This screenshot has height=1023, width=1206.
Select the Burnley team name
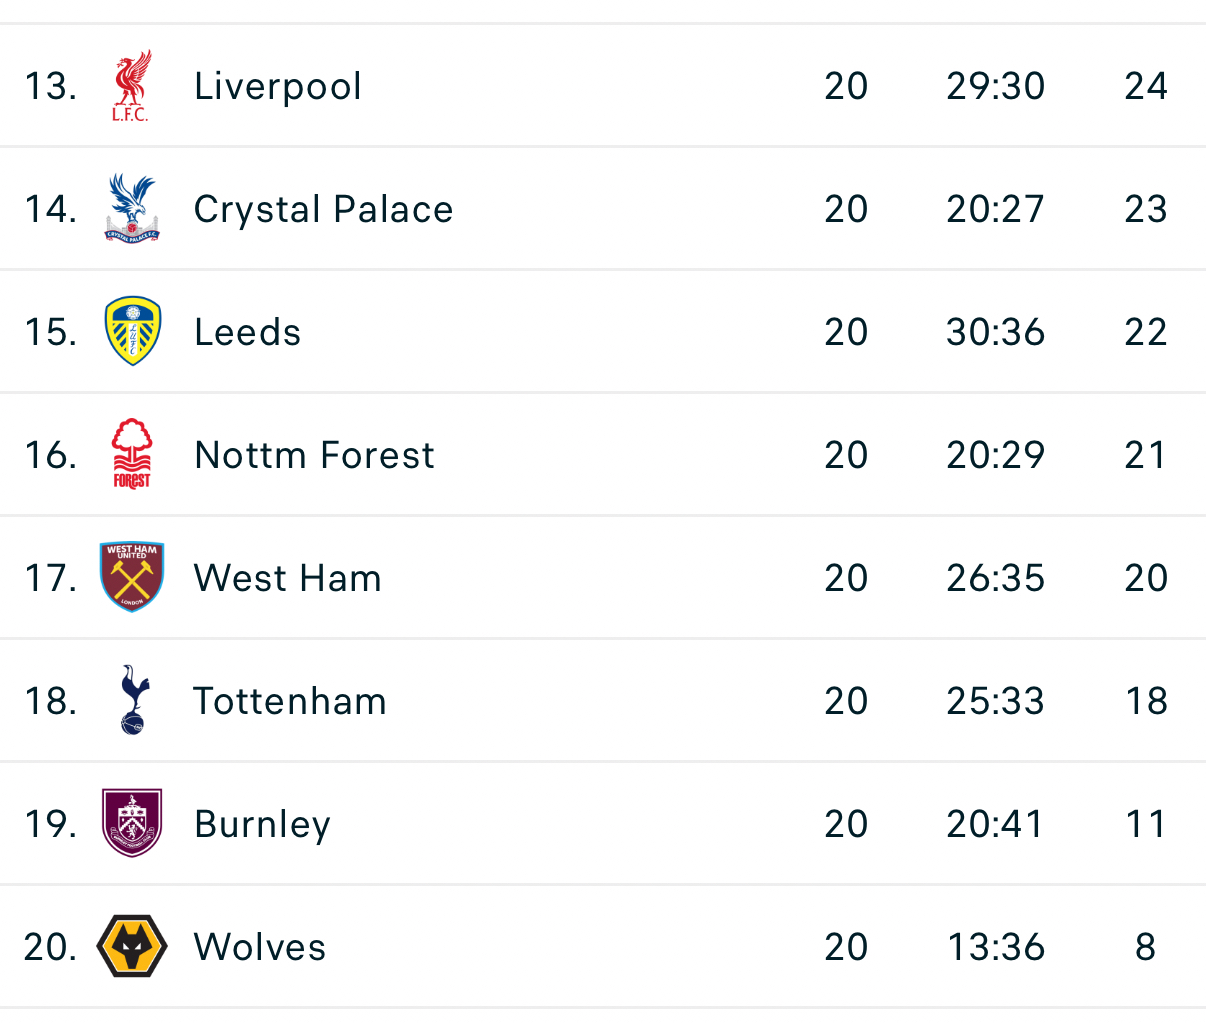[x=262, y=824]
